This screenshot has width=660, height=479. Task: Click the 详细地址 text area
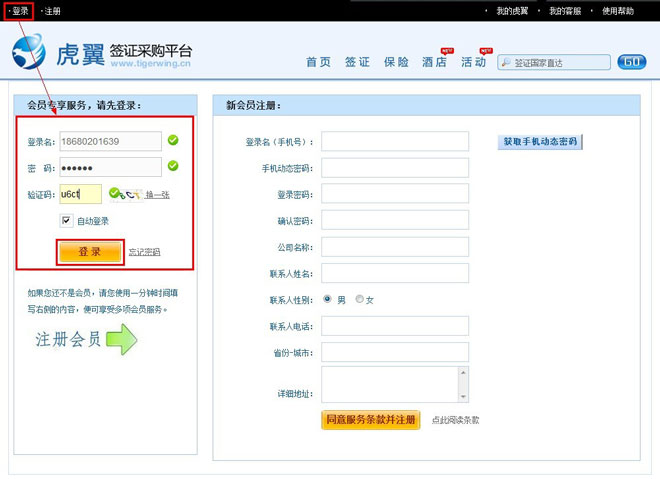click(x=395, y=384)
